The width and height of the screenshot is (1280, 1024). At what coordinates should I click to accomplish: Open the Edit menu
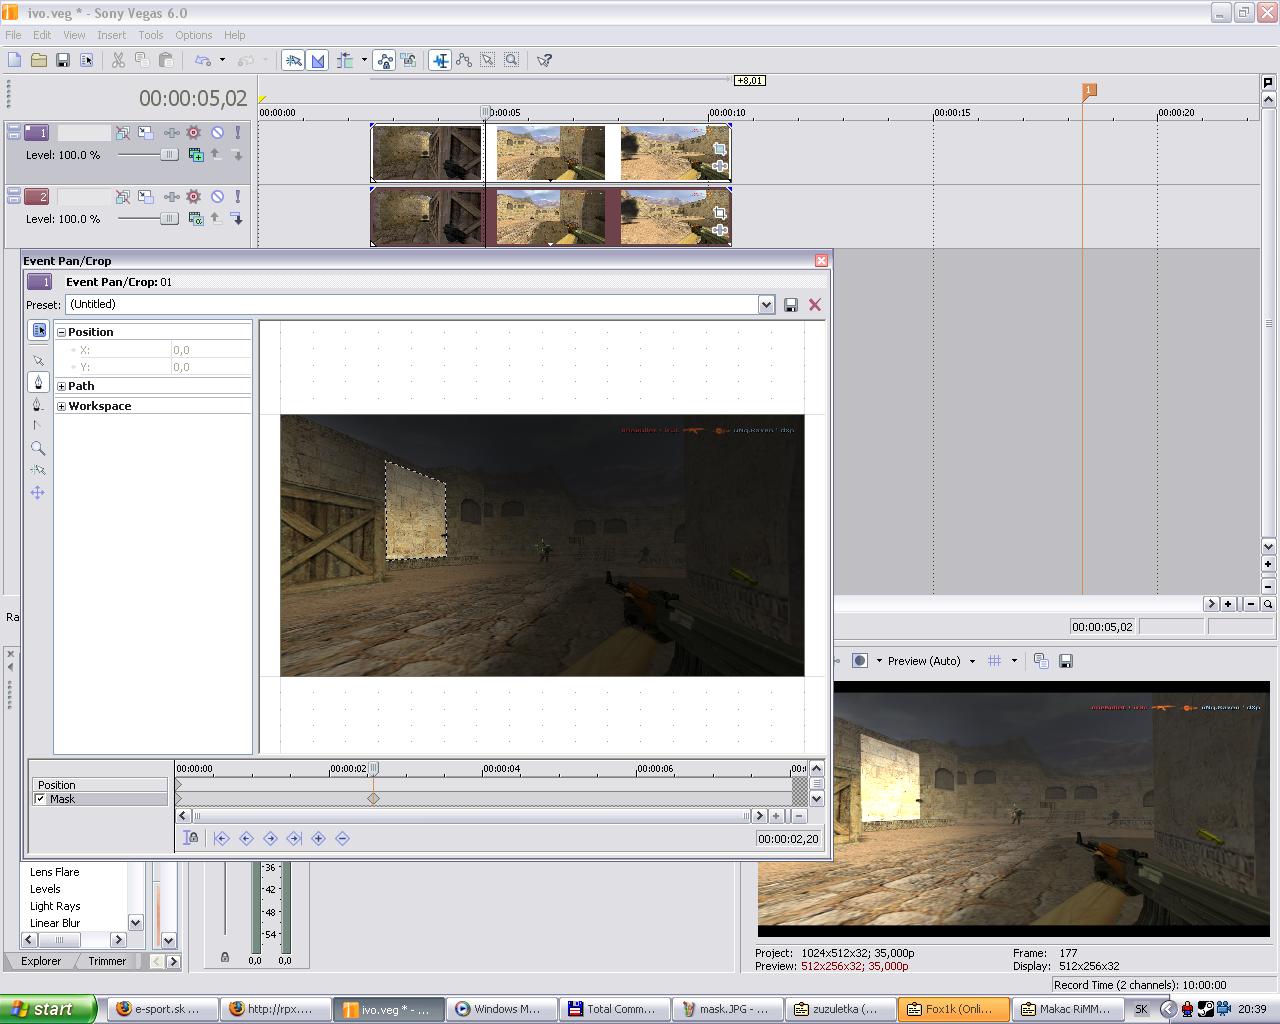(42, 34)
